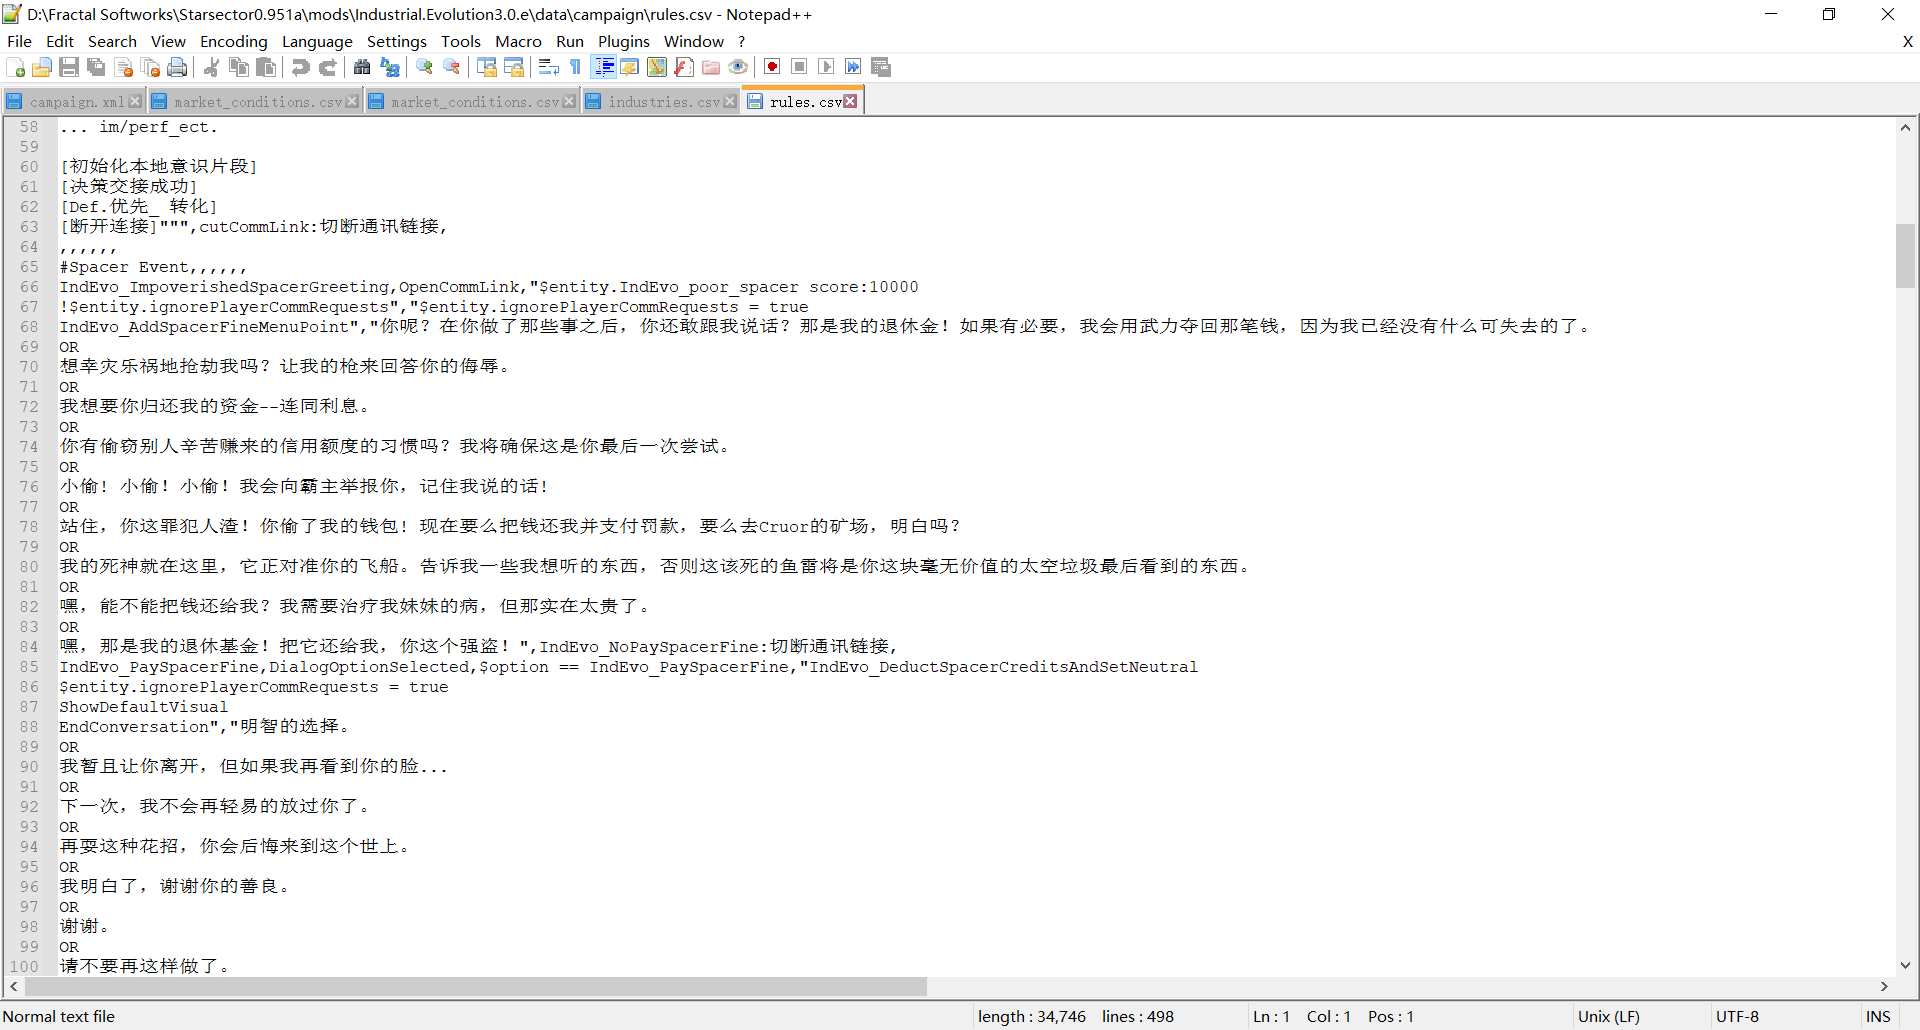
Task: Open the View menu
Action: 168,41
